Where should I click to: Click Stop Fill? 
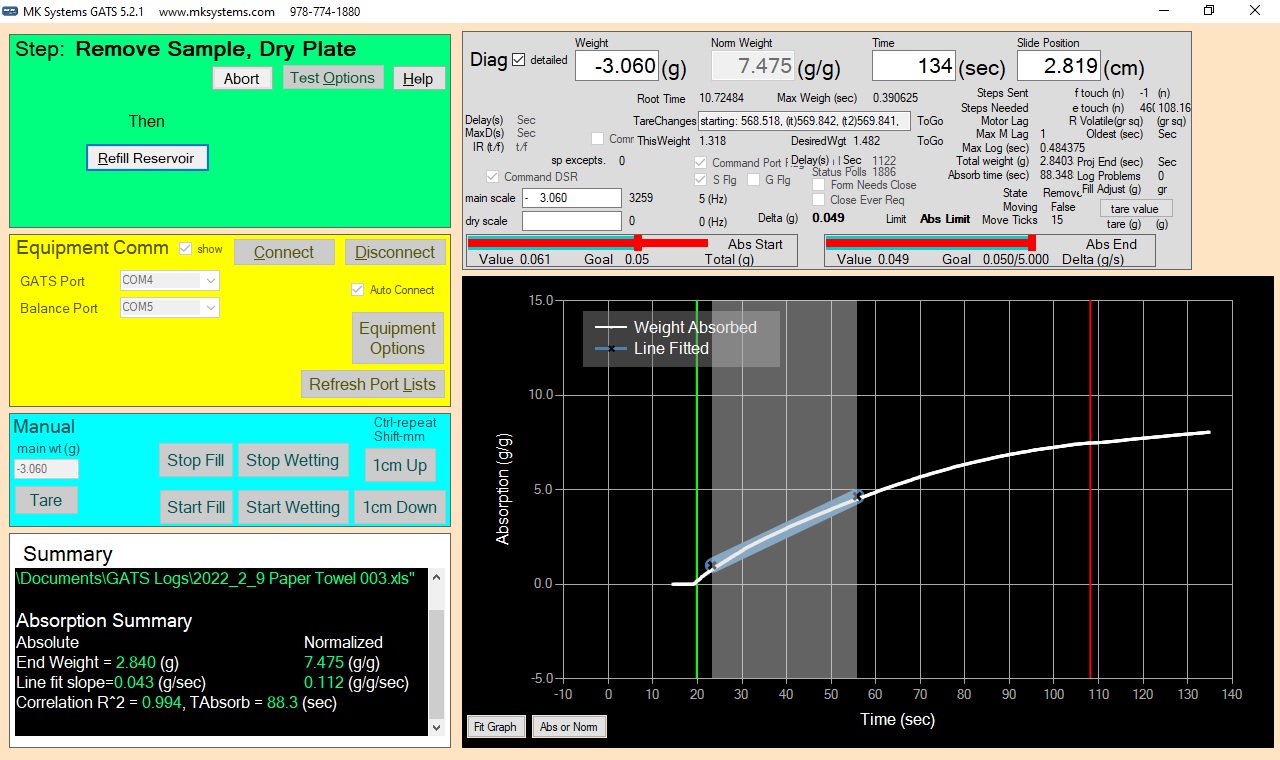tap(195, 460)
